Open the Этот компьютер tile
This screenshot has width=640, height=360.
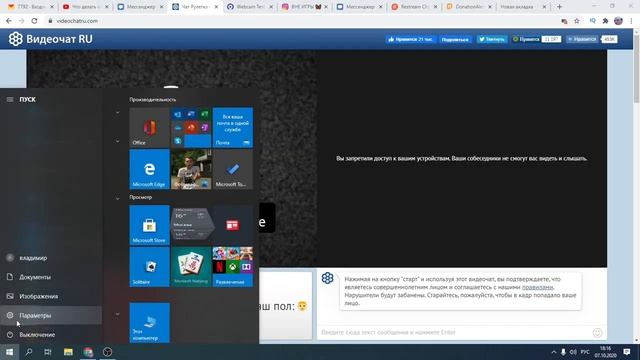(x=149, y=322)
